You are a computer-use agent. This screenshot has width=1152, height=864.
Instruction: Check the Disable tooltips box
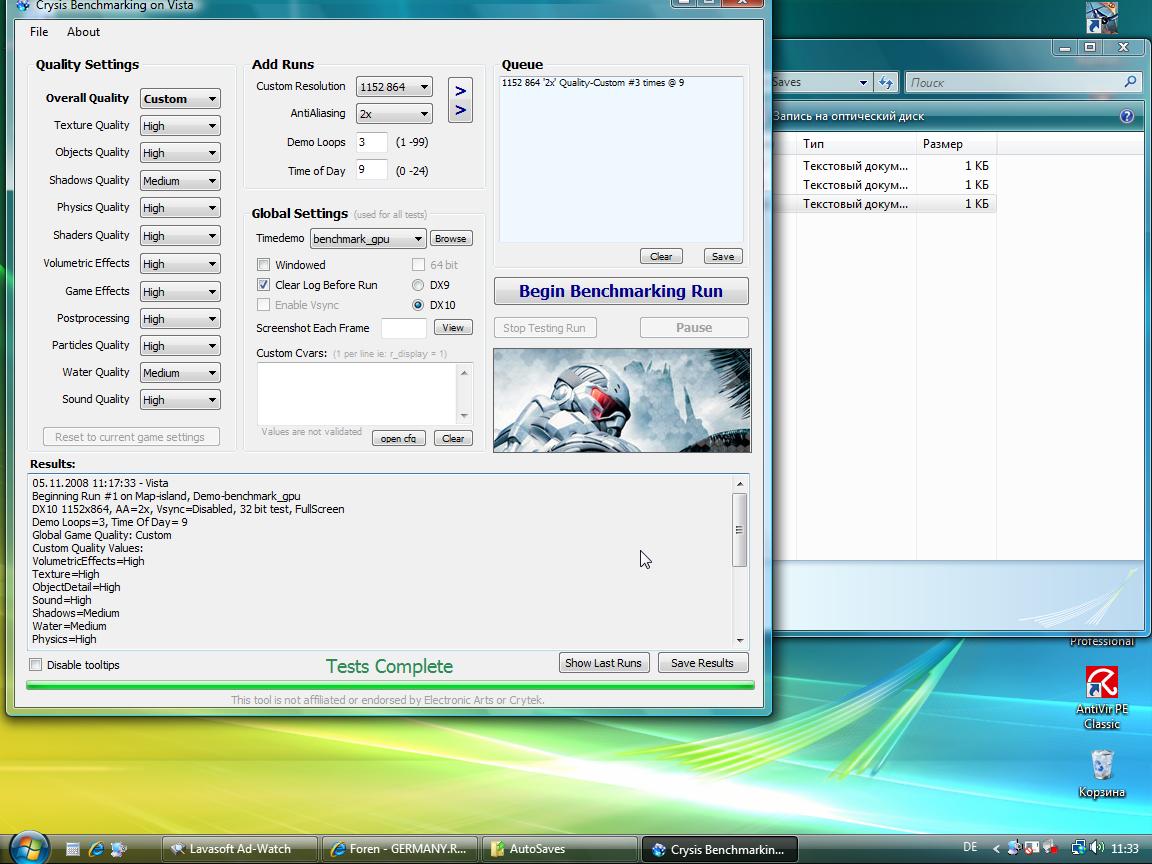35,665
